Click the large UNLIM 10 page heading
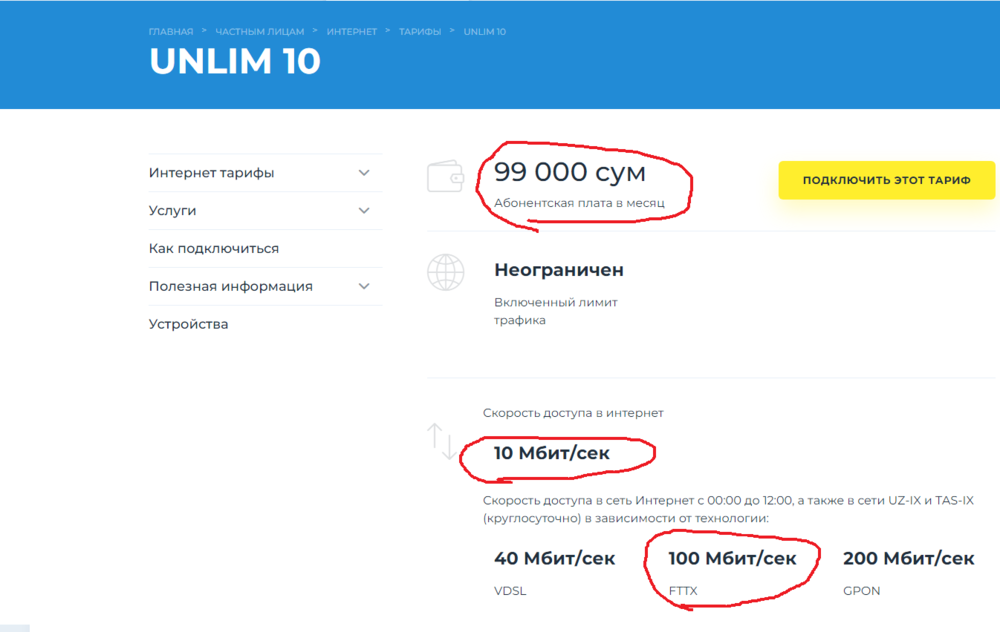 coord(235,62)
